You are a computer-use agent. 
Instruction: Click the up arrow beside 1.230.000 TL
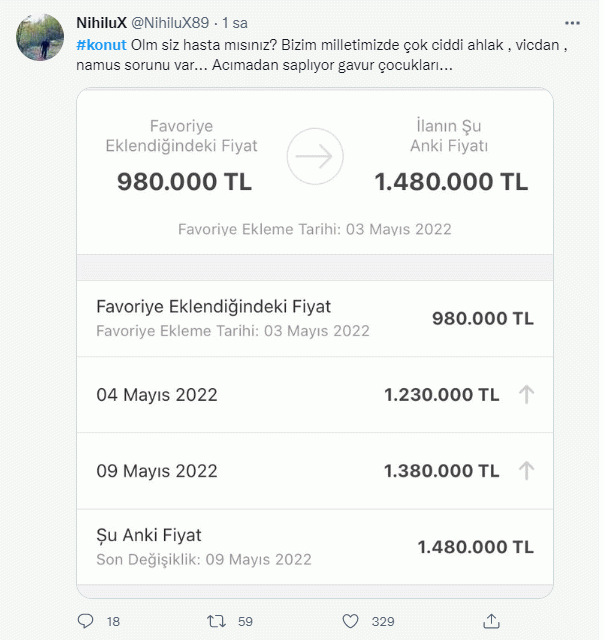pyautogui.click(x=527, y=394)
